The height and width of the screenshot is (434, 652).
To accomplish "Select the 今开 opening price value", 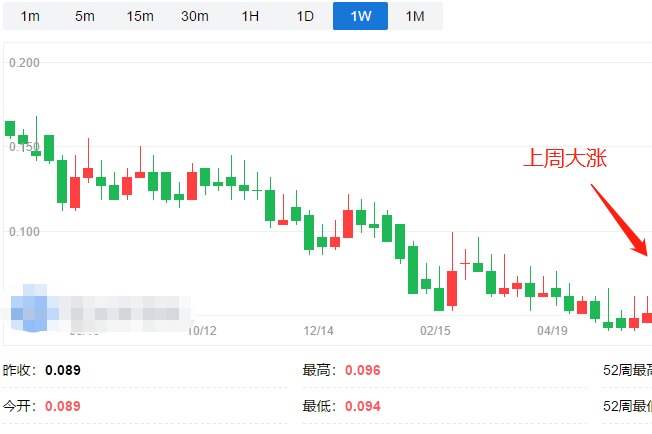I will 63,406.
